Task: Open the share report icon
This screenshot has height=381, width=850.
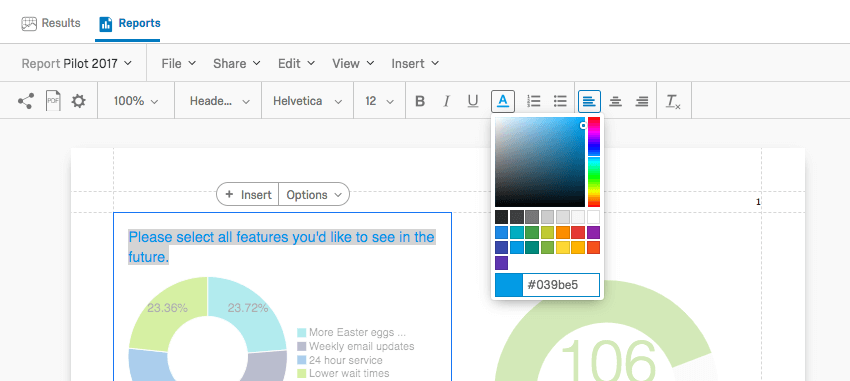Action: coord(25,101)
